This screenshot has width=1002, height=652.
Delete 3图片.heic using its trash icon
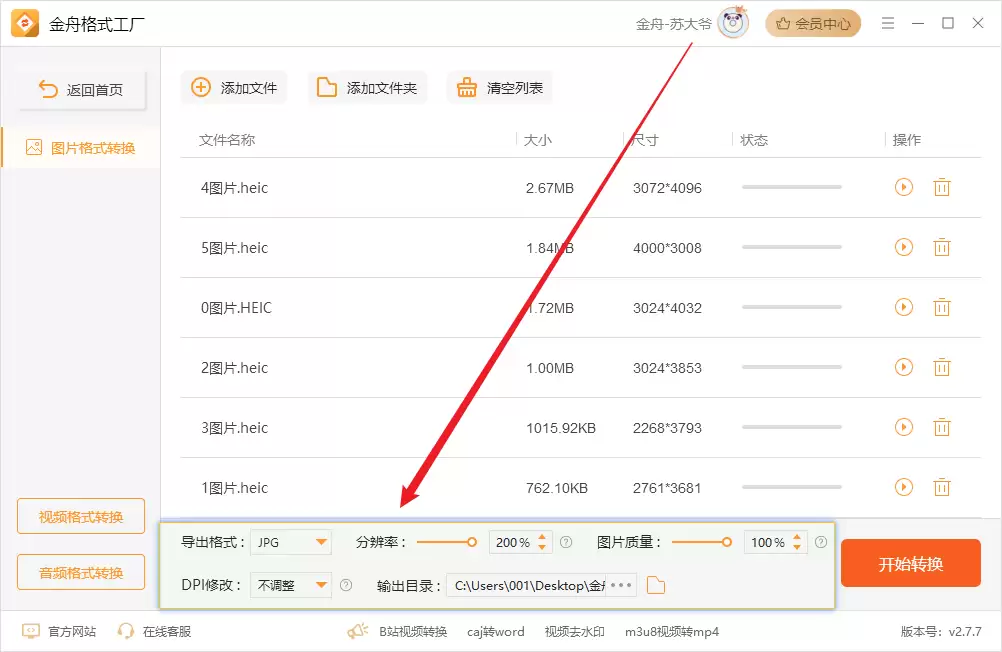pos(942,427)
